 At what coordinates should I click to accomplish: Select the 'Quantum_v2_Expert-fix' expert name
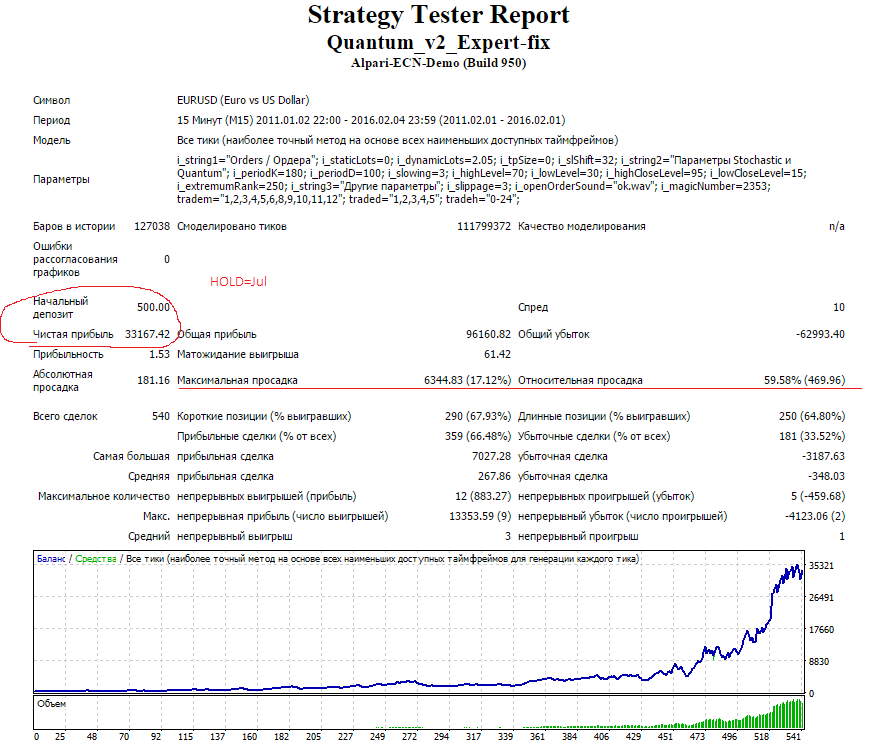438,42
